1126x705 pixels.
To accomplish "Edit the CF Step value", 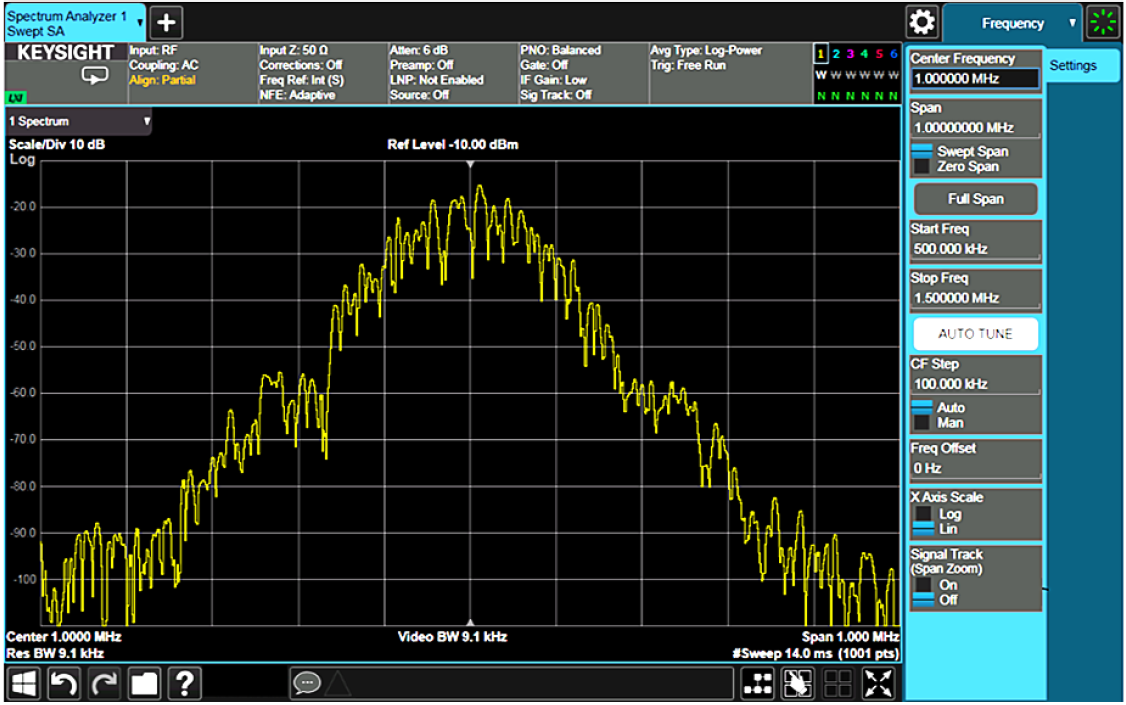I will point(975,384).
